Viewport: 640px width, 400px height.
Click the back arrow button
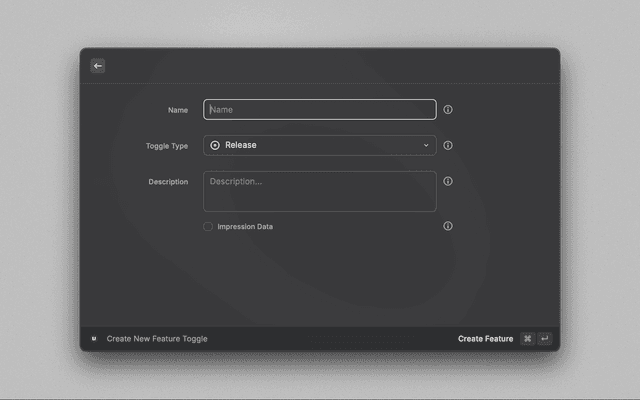pos(98,66)
